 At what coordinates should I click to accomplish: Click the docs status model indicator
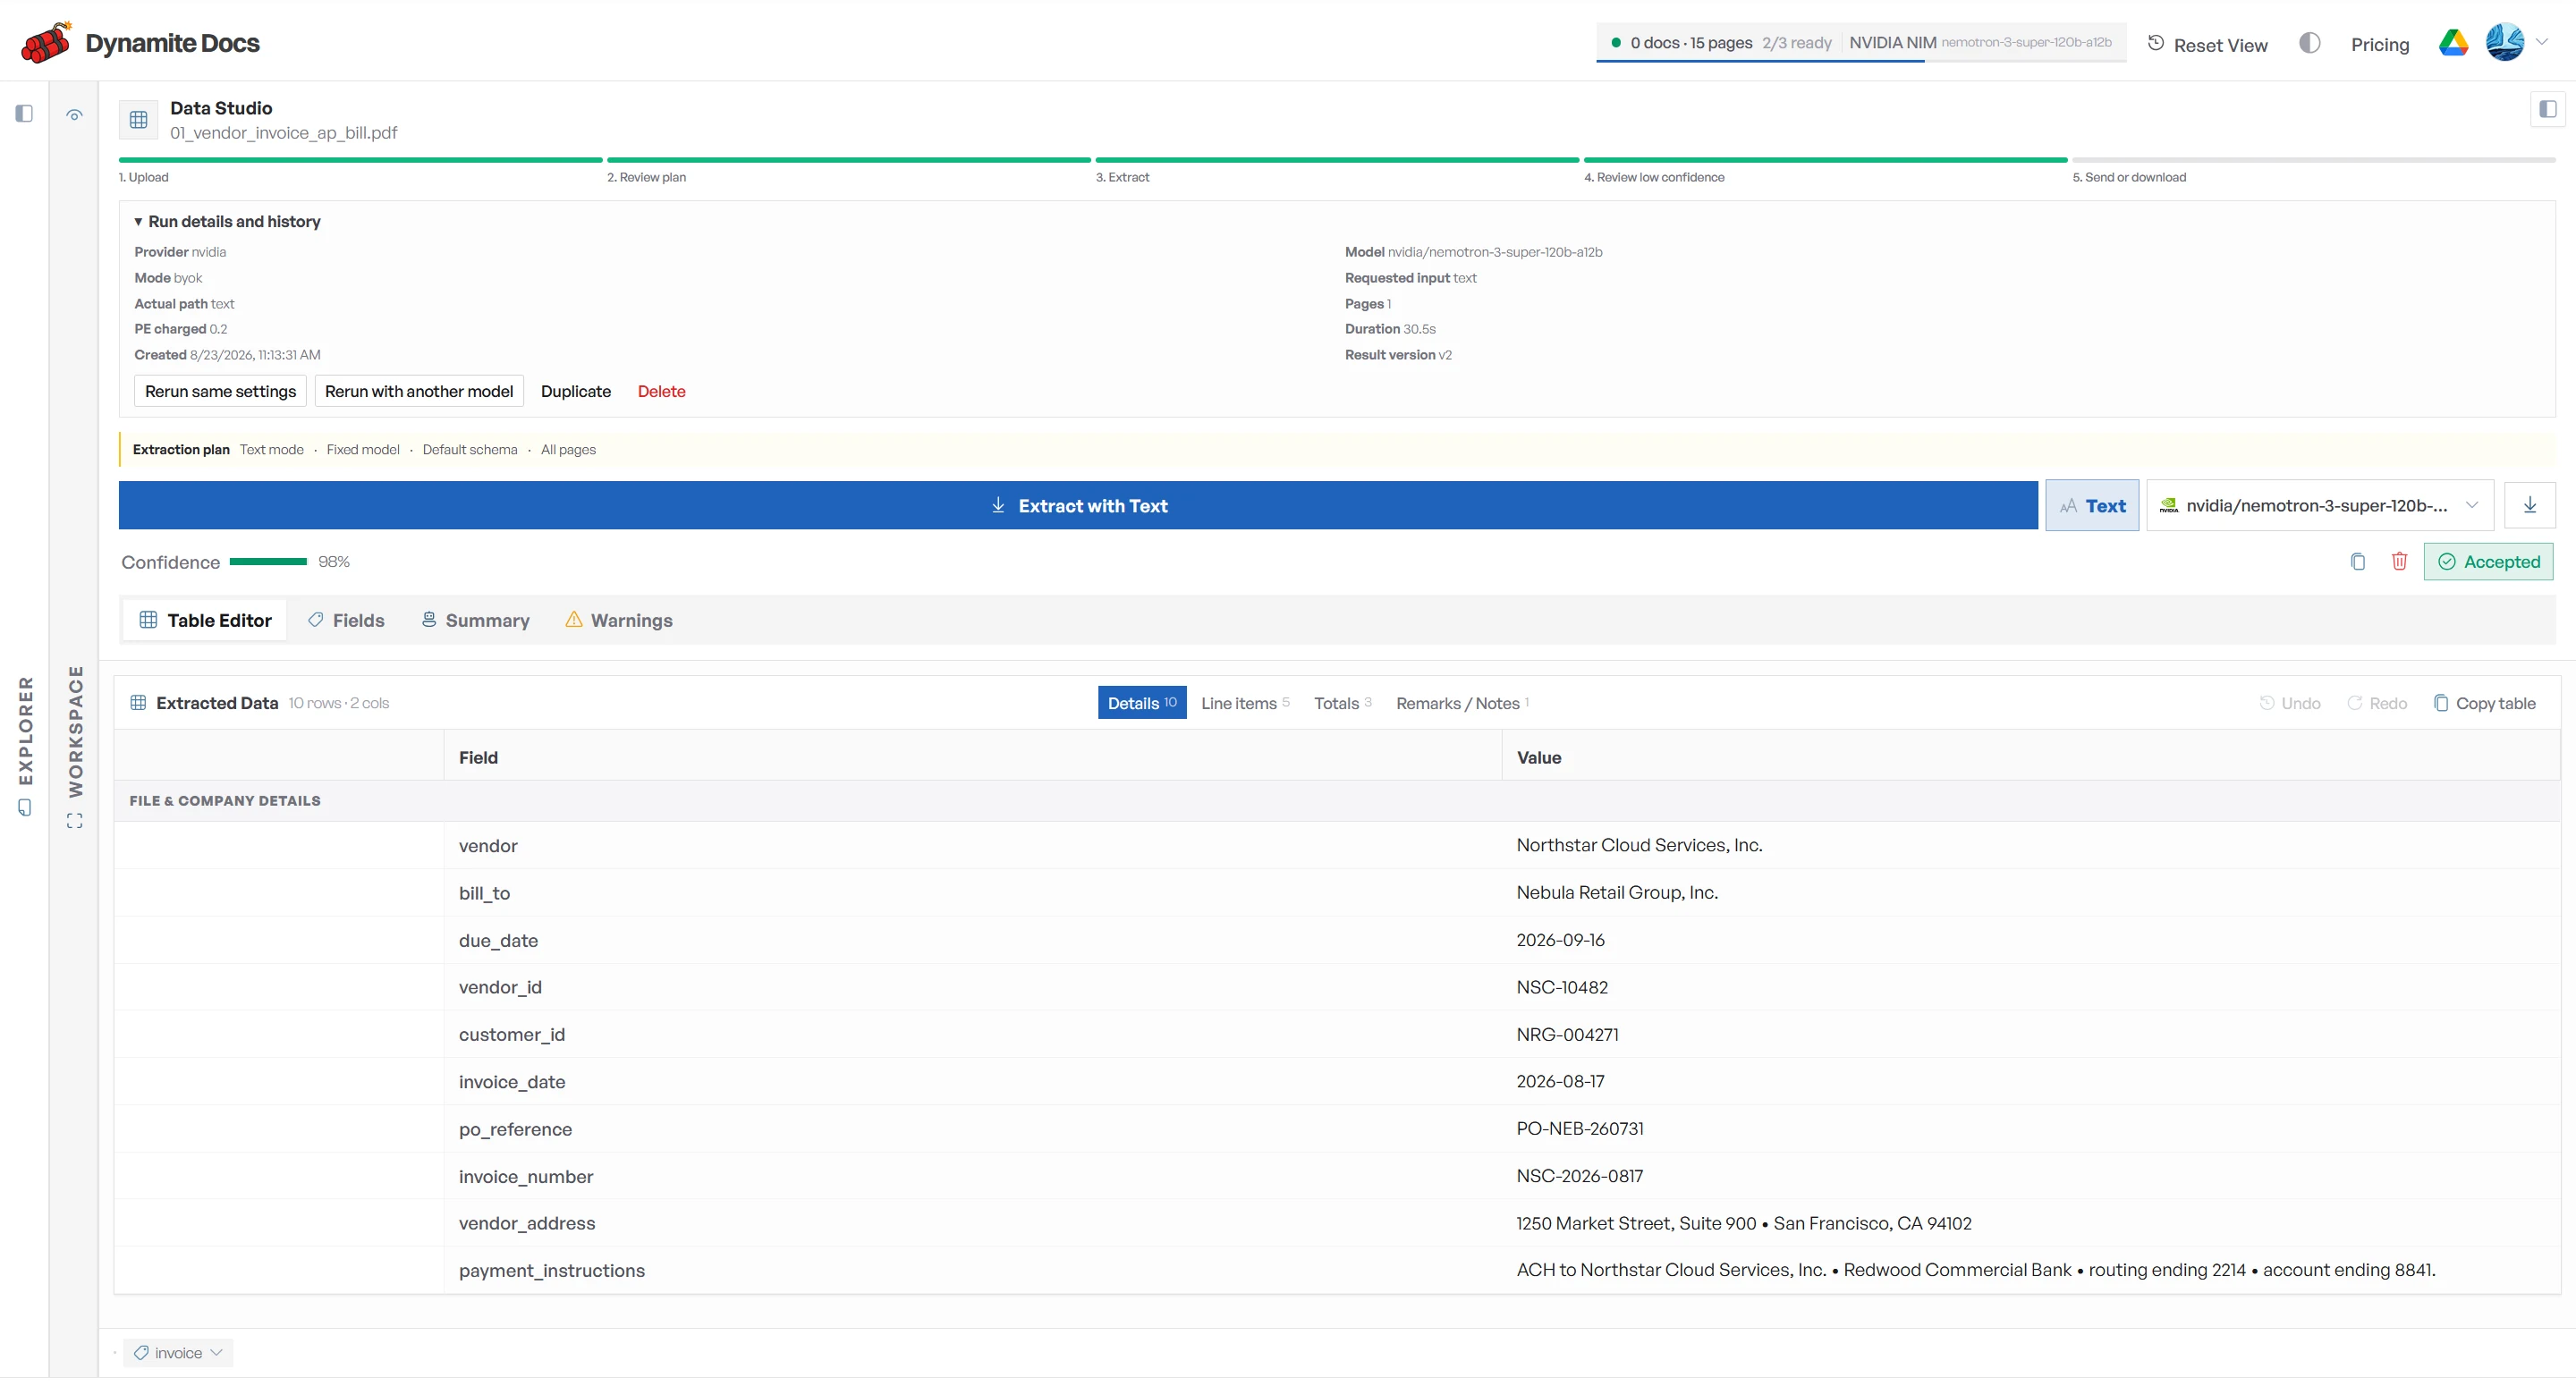1861,43
